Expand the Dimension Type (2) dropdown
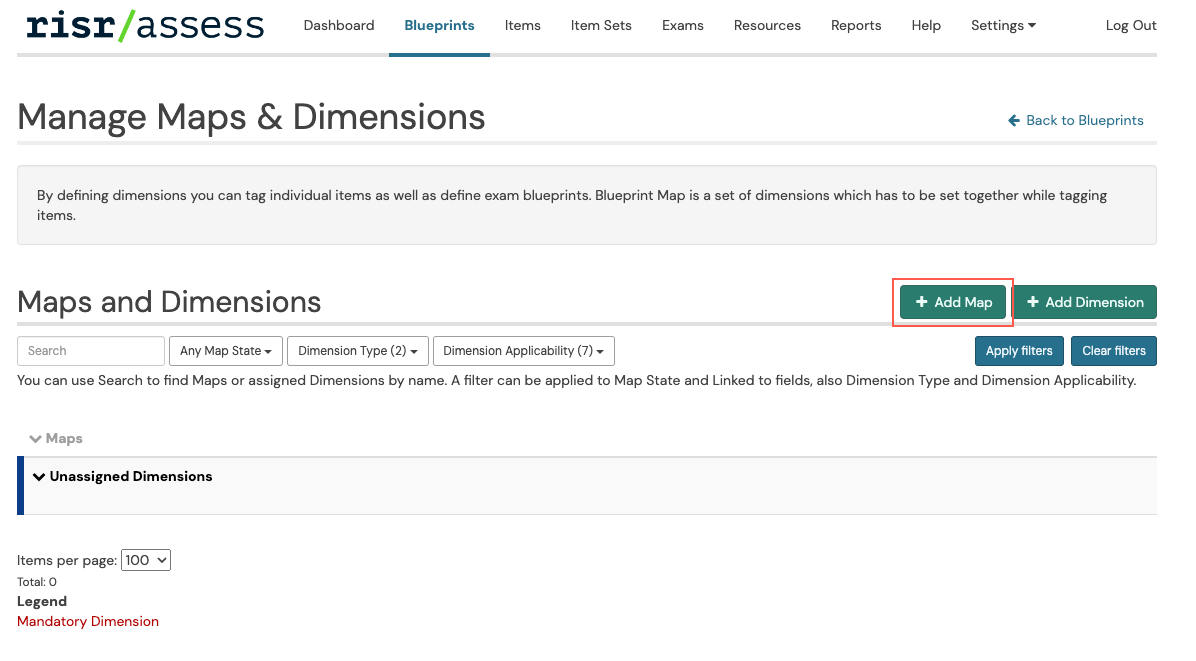1196x661 pixels. coord(358,351)
